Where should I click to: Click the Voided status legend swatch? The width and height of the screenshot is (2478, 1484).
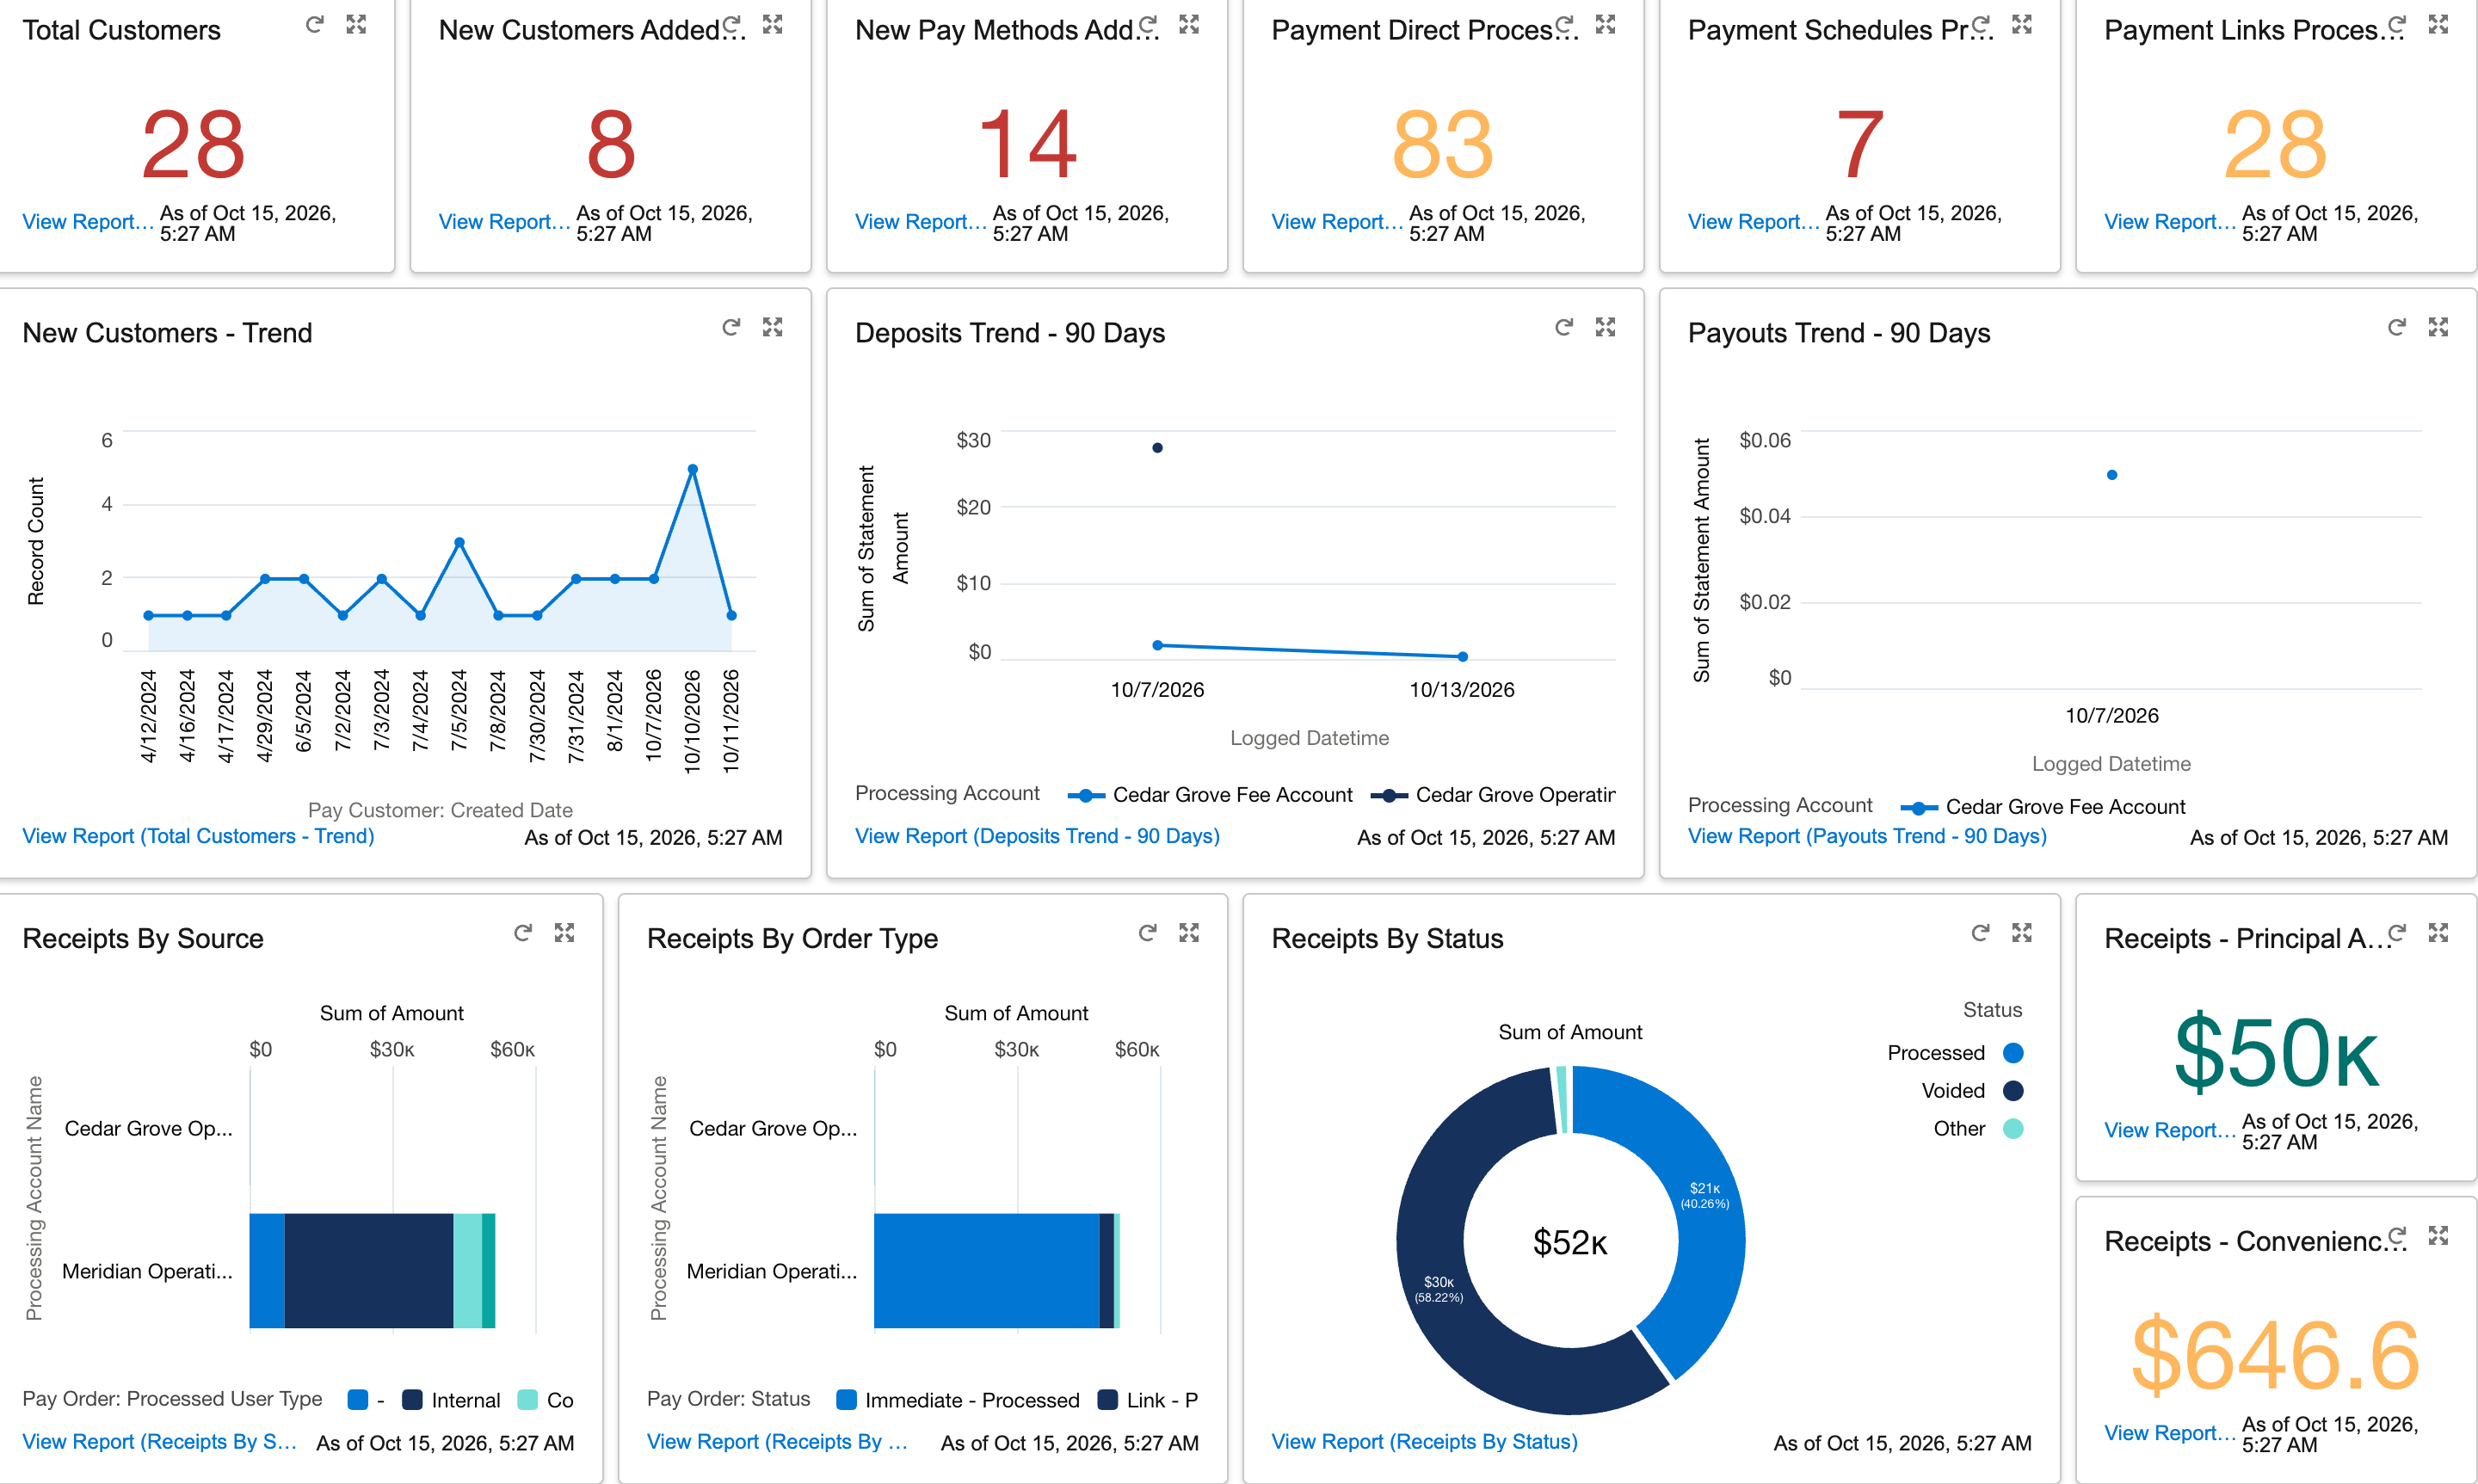2014,1091
